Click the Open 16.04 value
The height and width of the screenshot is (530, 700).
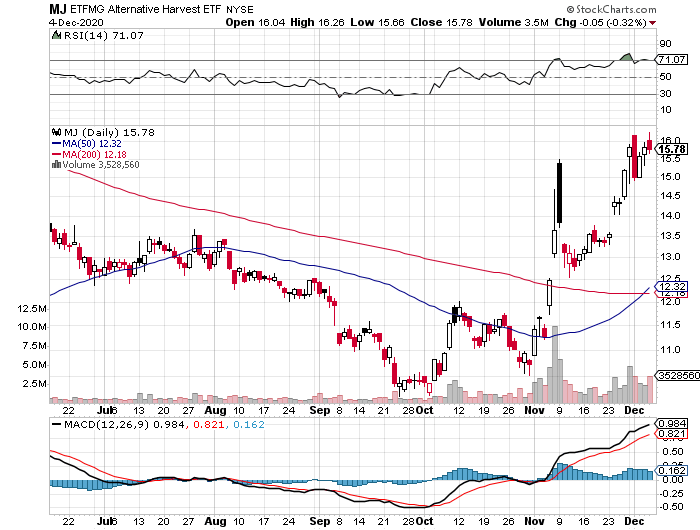pos(255,22)
